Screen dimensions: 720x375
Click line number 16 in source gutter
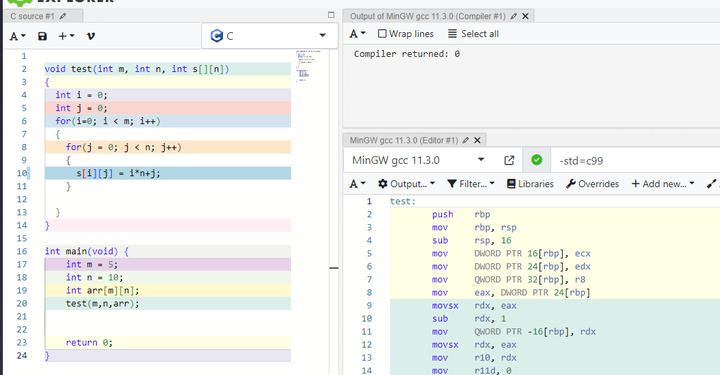tap(22, 252)
